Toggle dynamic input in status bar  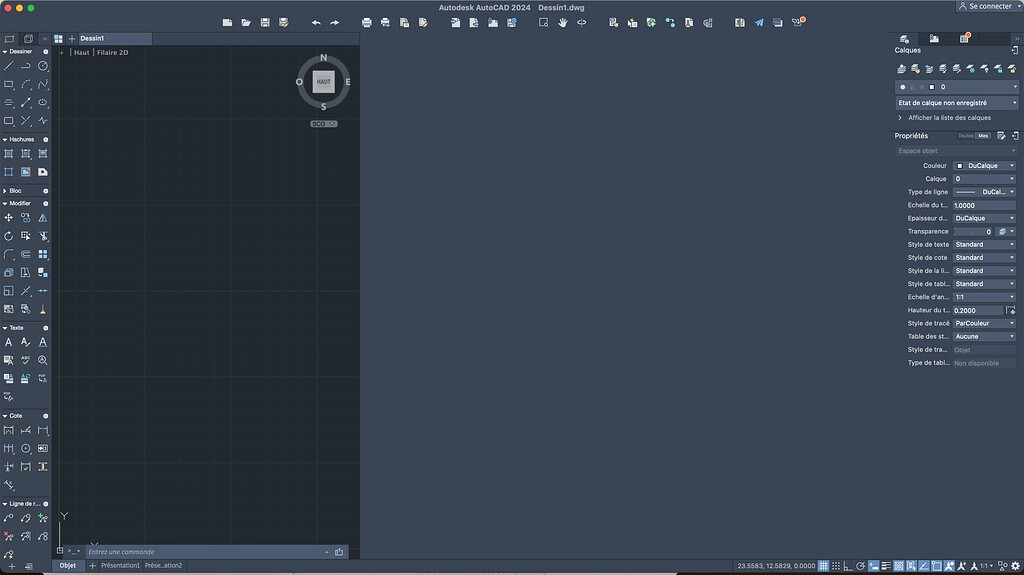pos(874,566)
